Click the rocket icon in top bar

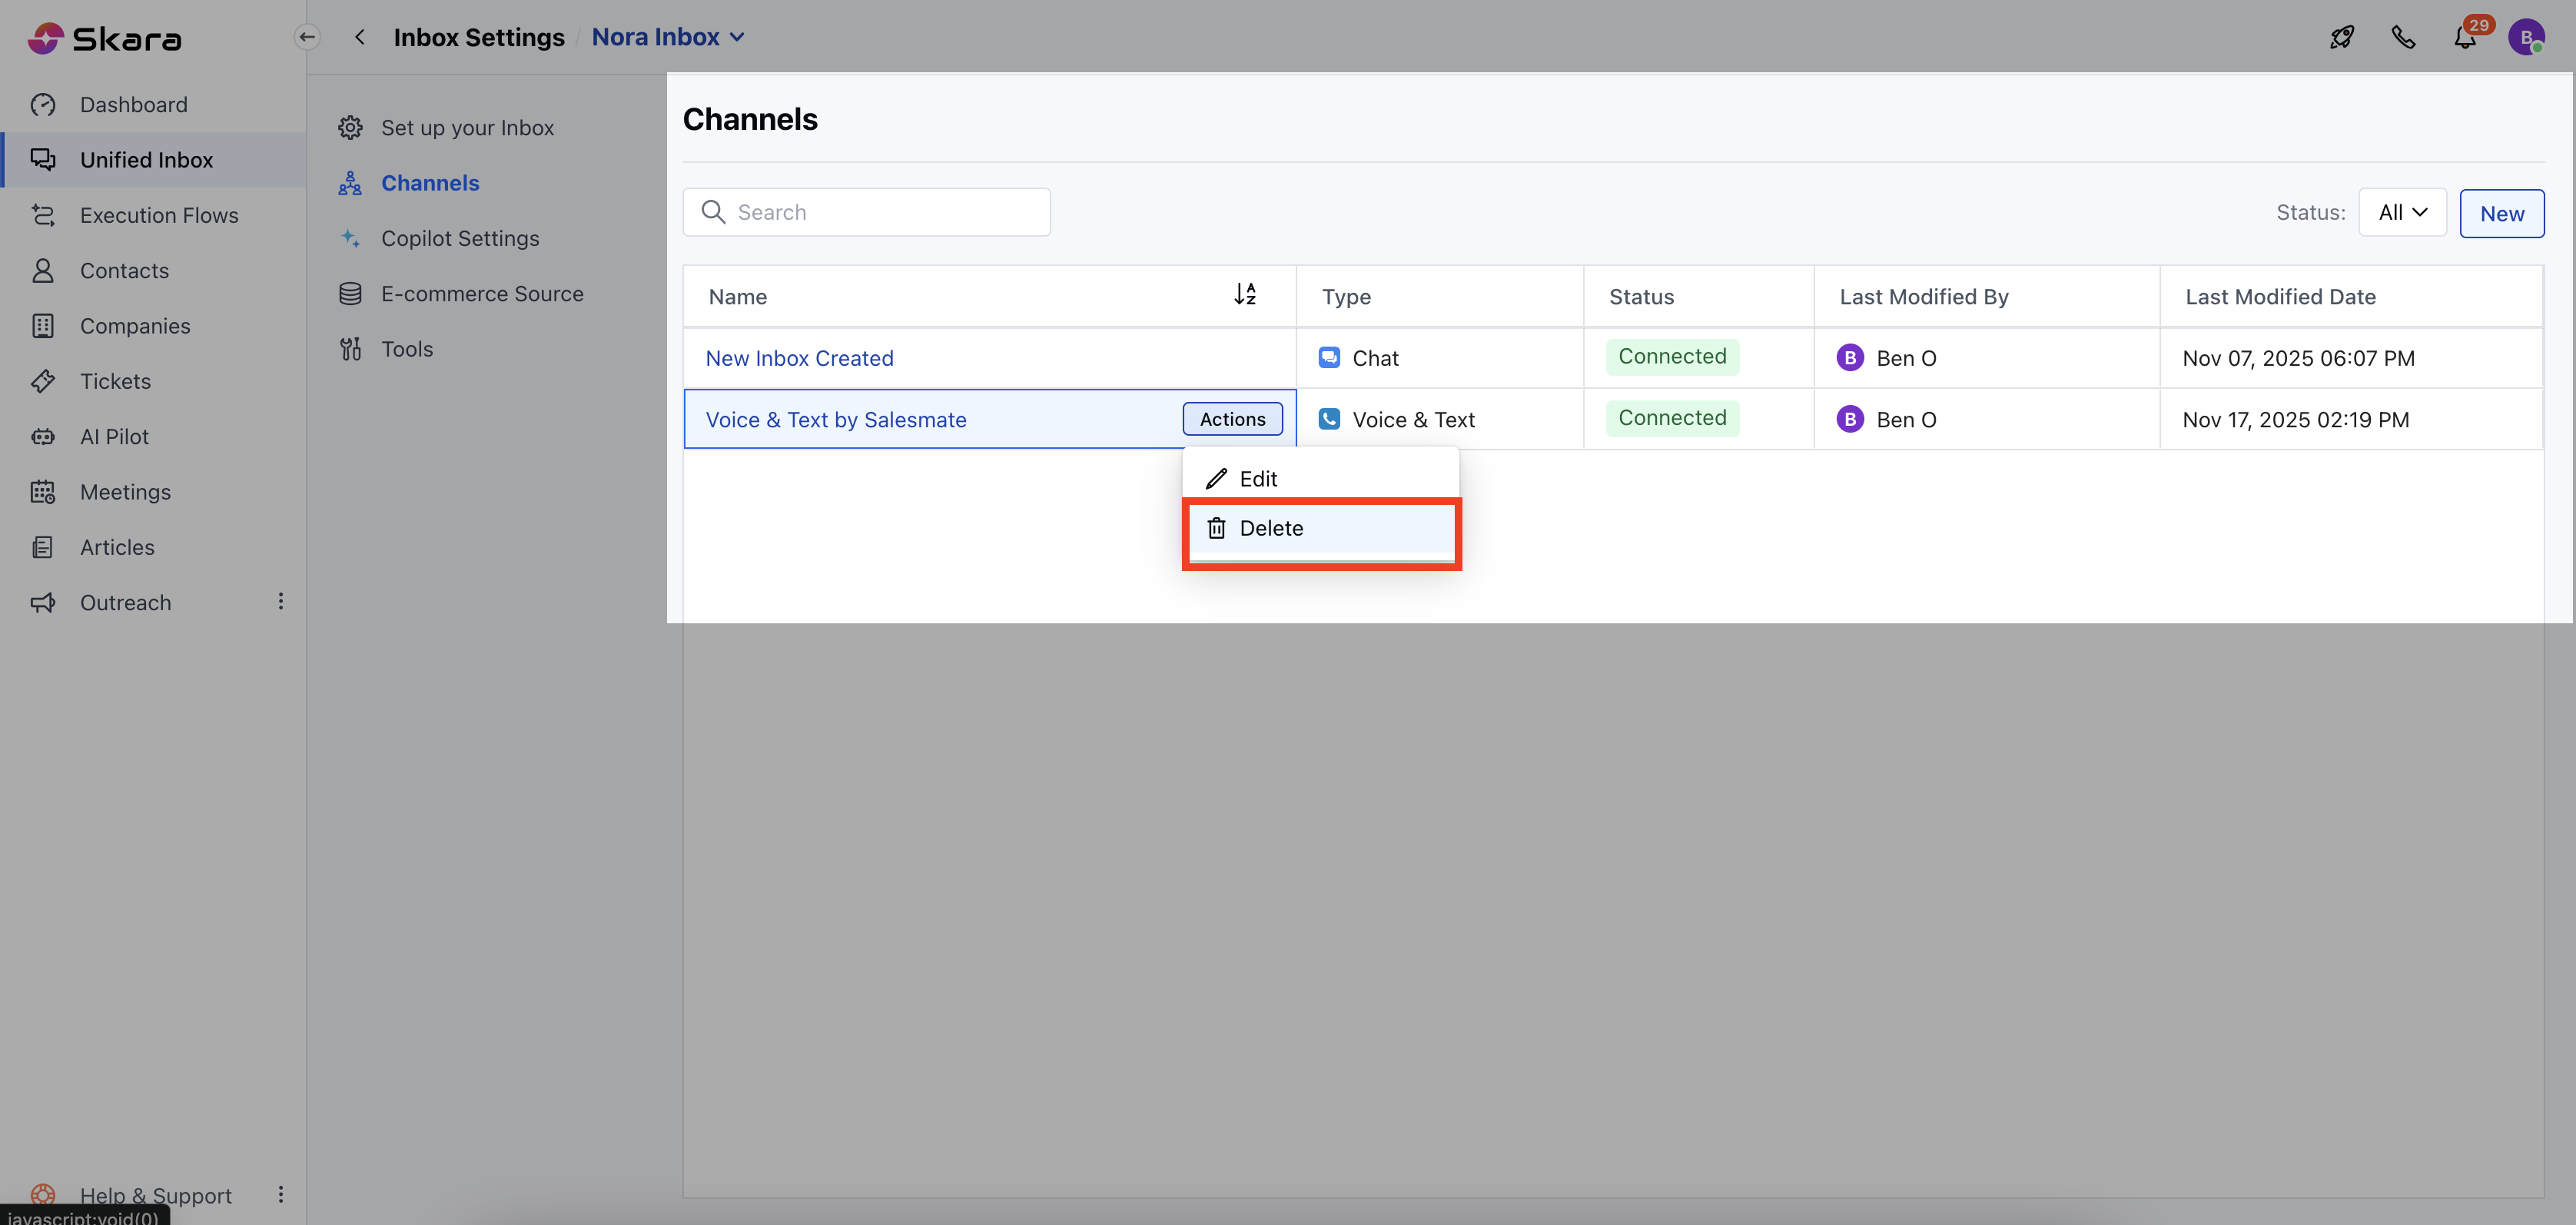click(x=2341, y=38)
